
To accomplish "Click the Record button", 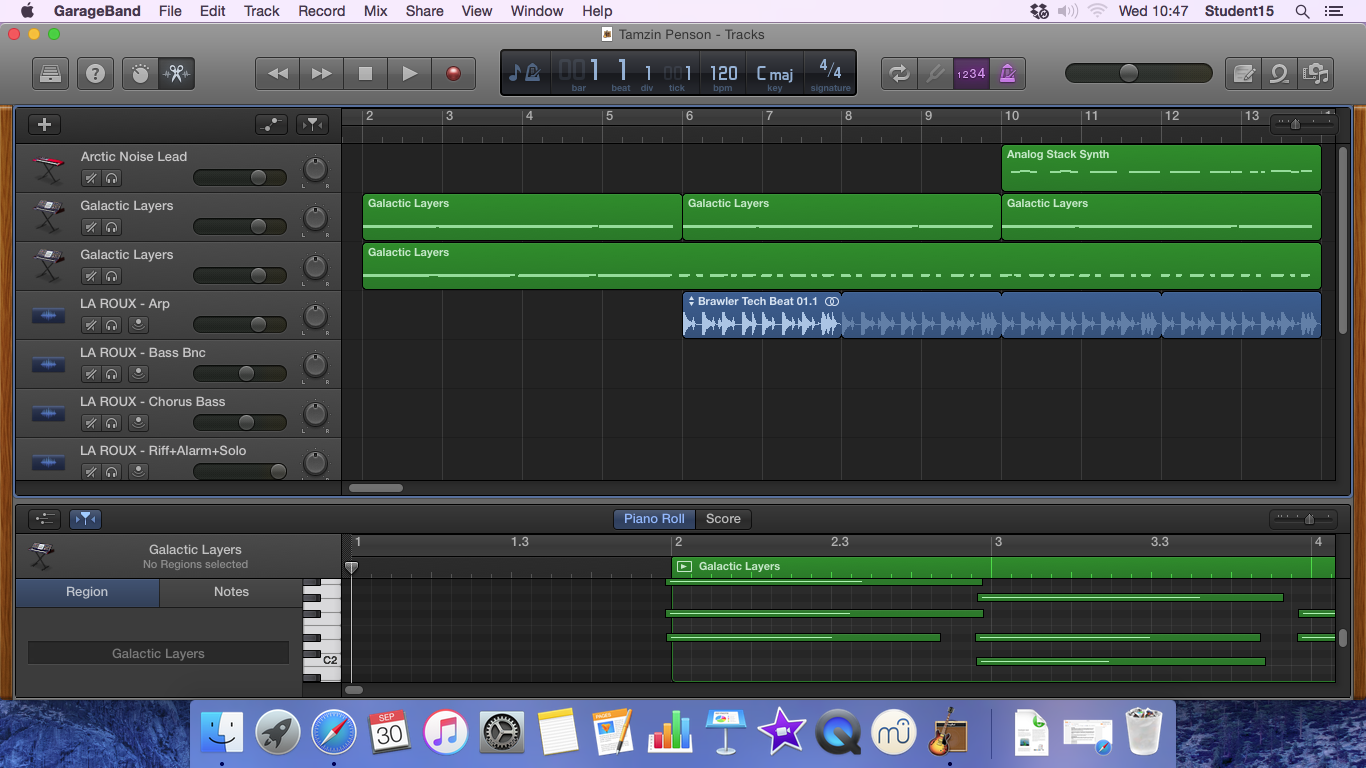I will click(452, 72).
